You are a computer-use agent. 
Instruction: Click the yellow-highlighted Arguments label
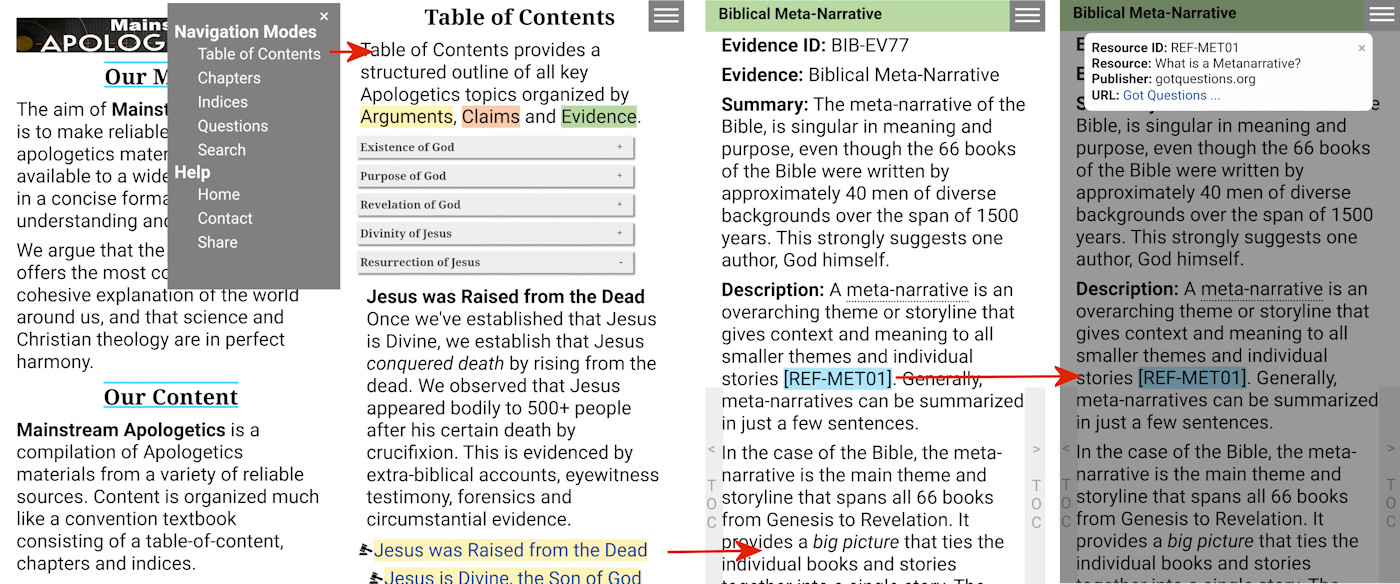pyautogui.click(x=406, y=117)
